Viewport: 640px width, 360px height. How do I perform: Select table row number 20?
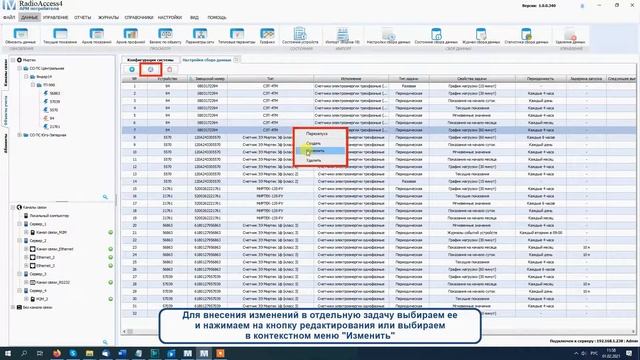(378, 225)
